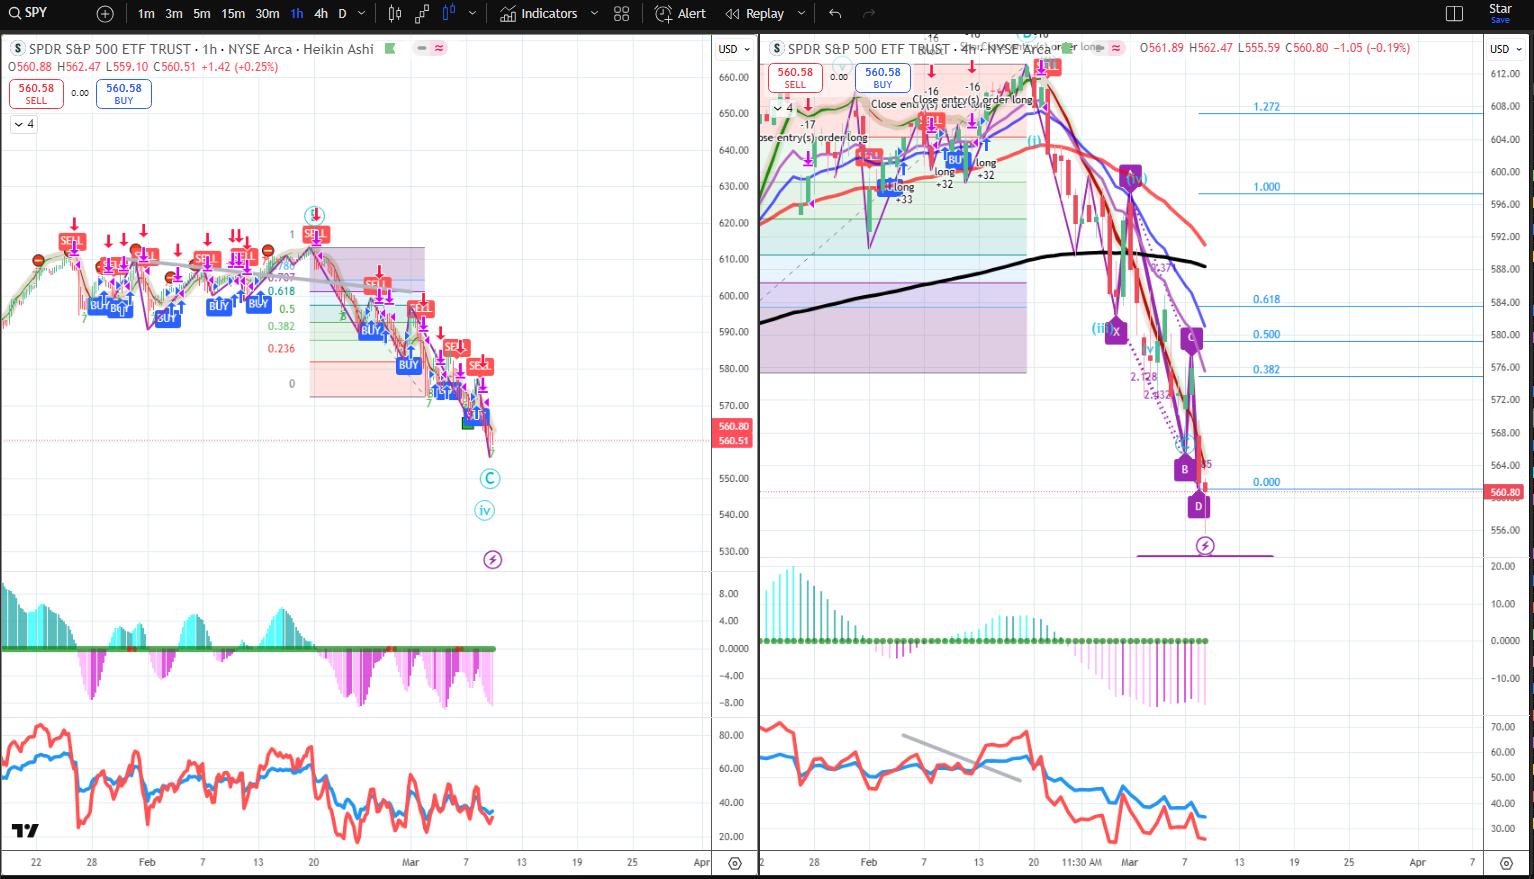Select the 15m timeframe
1534x879 pixels.
(x=233, y=14)
